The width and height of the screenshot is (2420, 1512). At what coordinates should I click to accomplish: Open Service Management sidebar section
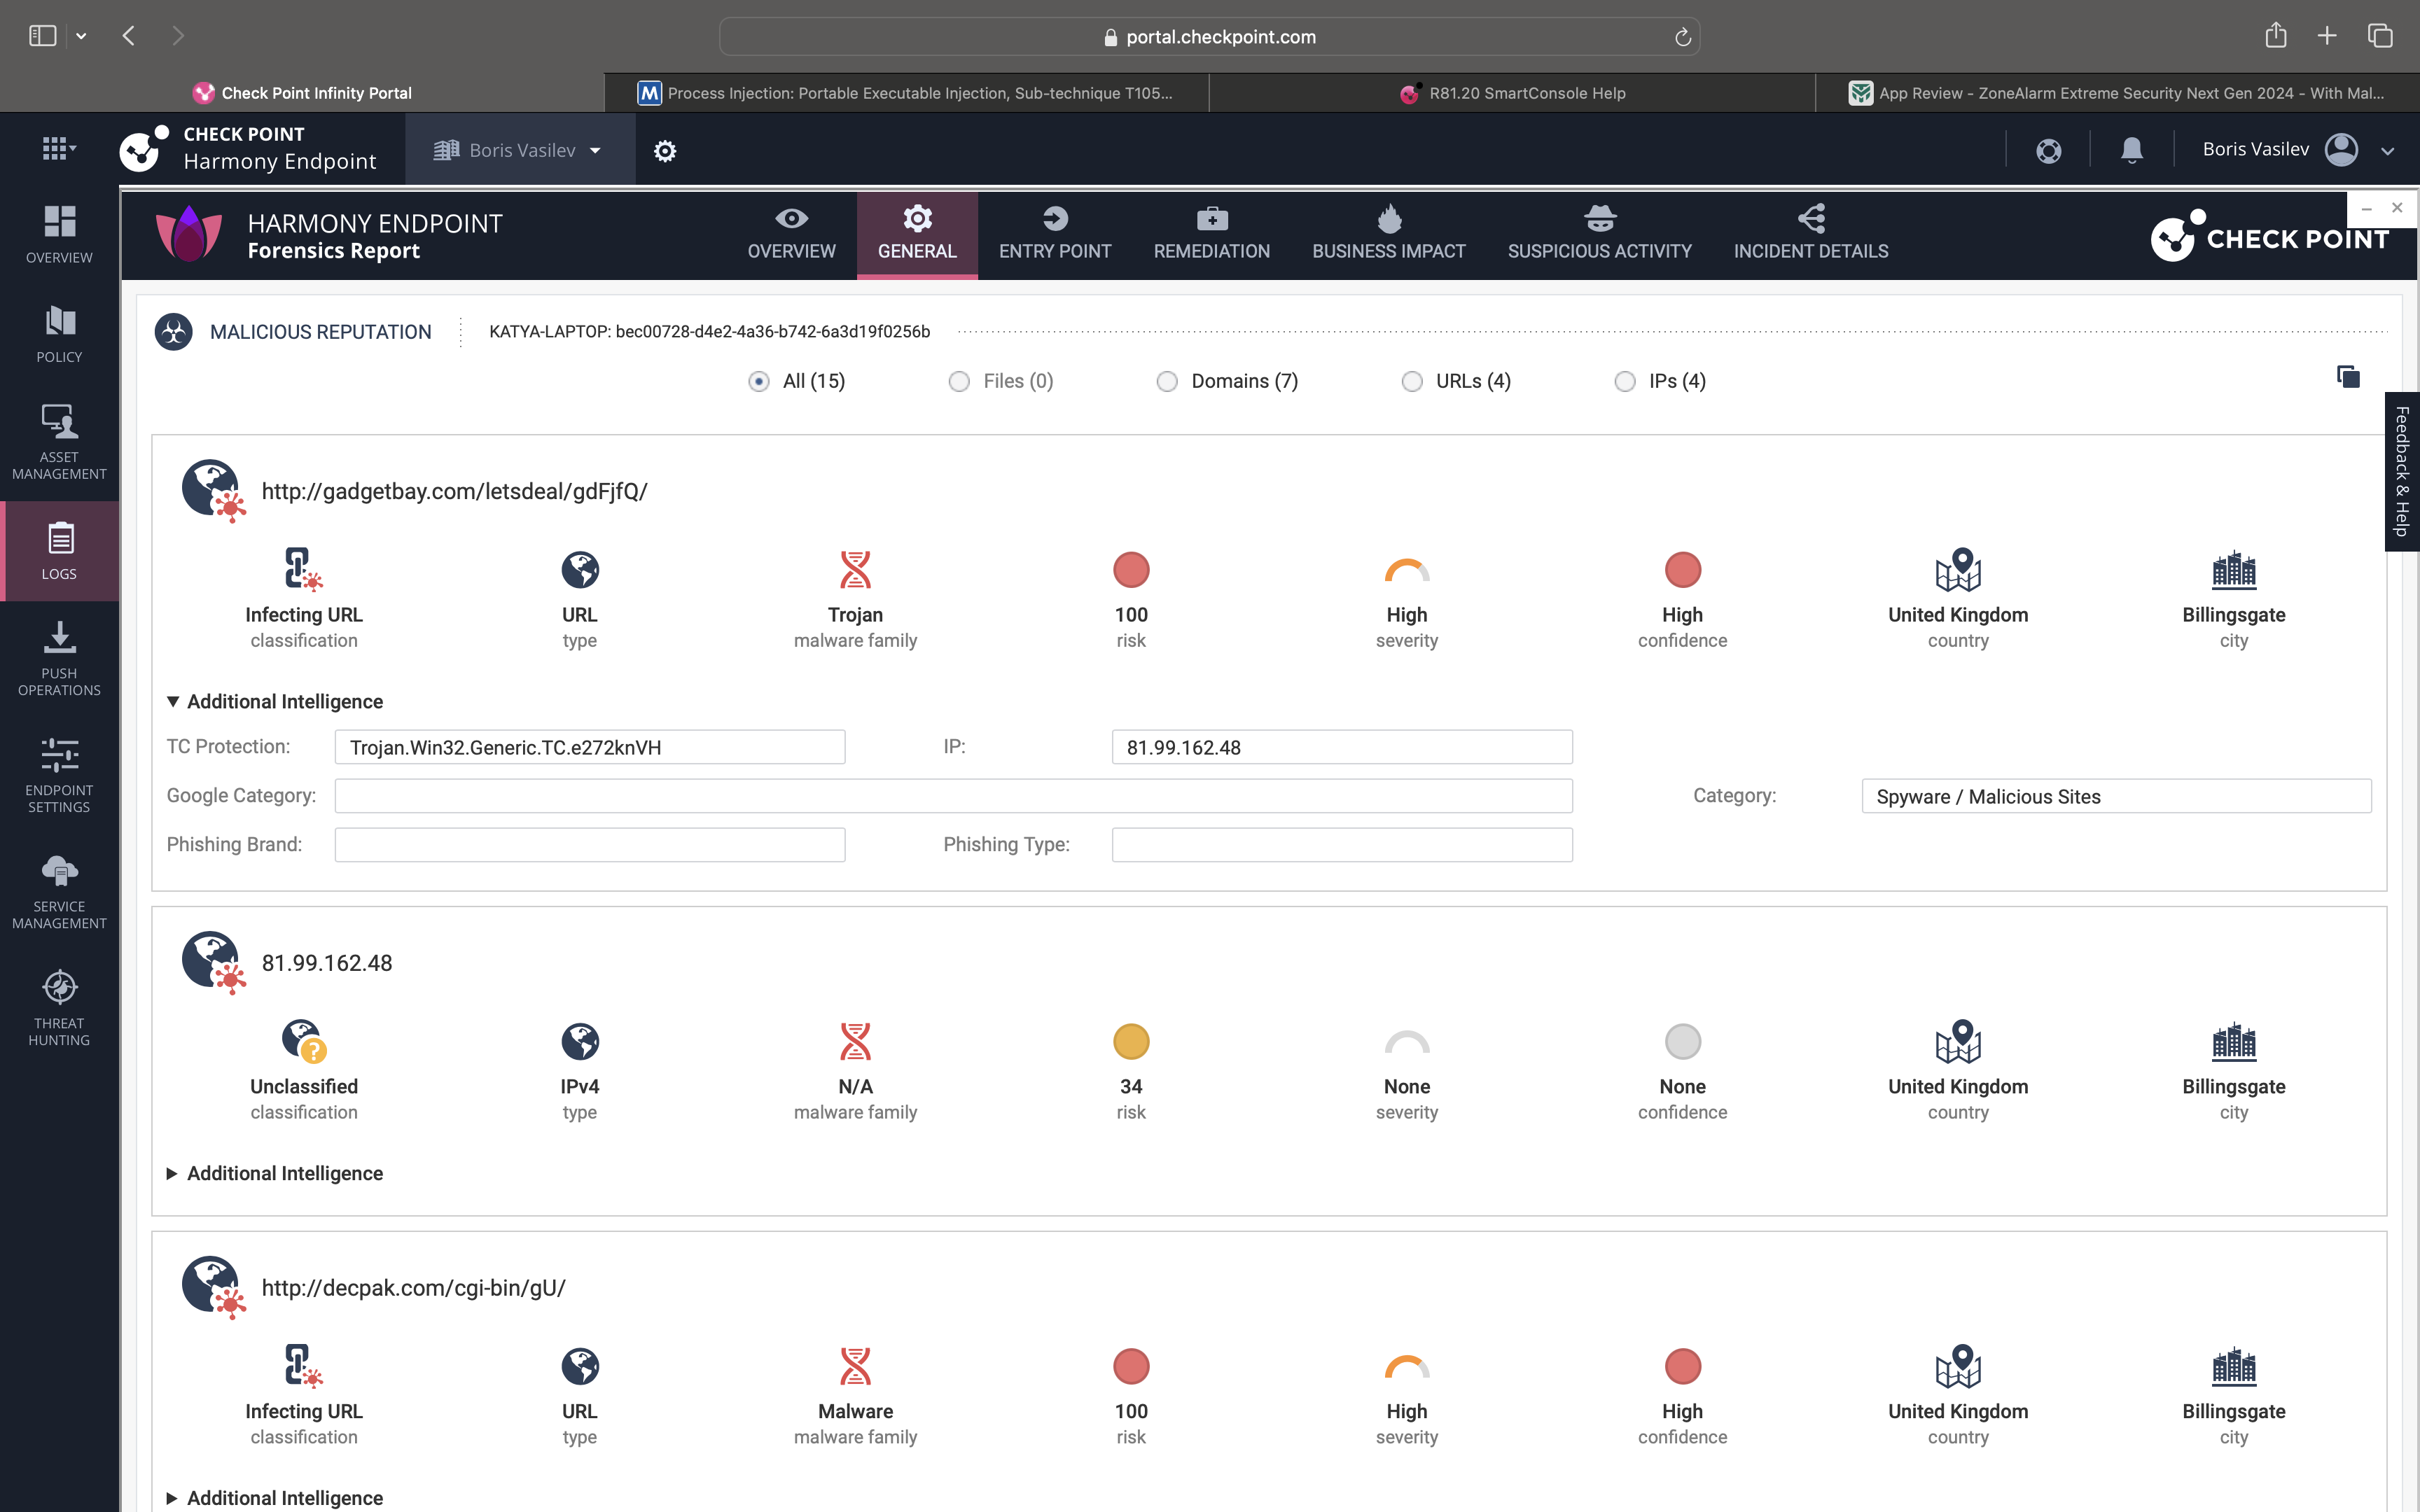[x=59, y=892]
